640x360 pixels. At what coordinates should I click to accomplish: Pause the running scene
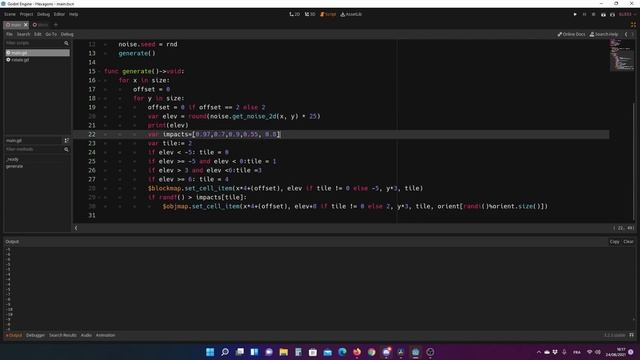point(584,14)
